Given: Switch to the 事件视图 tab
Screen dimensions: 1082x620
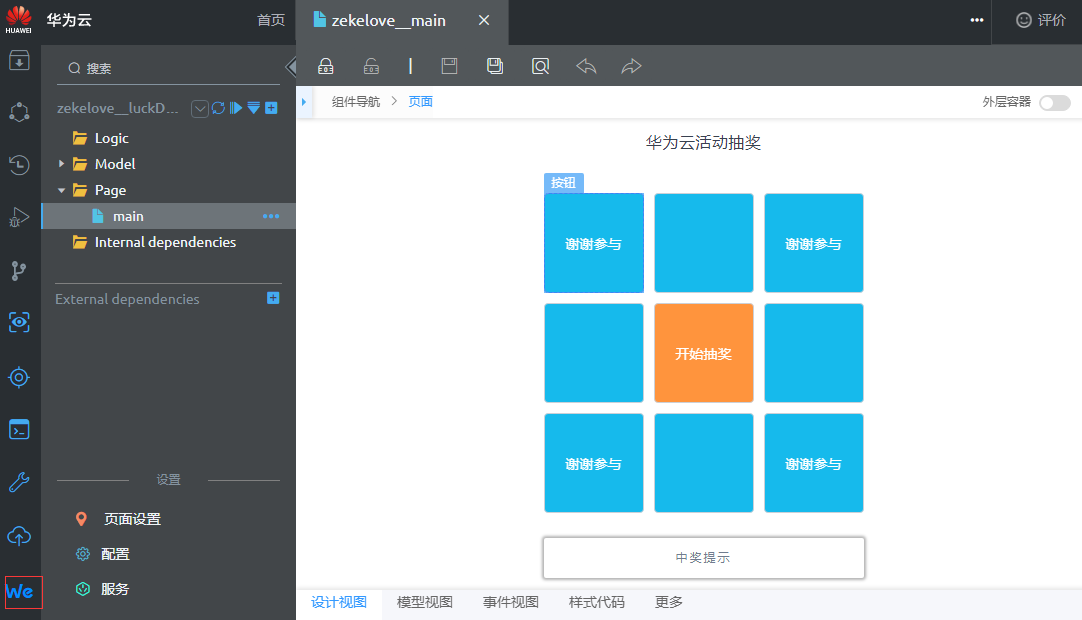Looking at the screenshot, I should [x=511, y=602].
